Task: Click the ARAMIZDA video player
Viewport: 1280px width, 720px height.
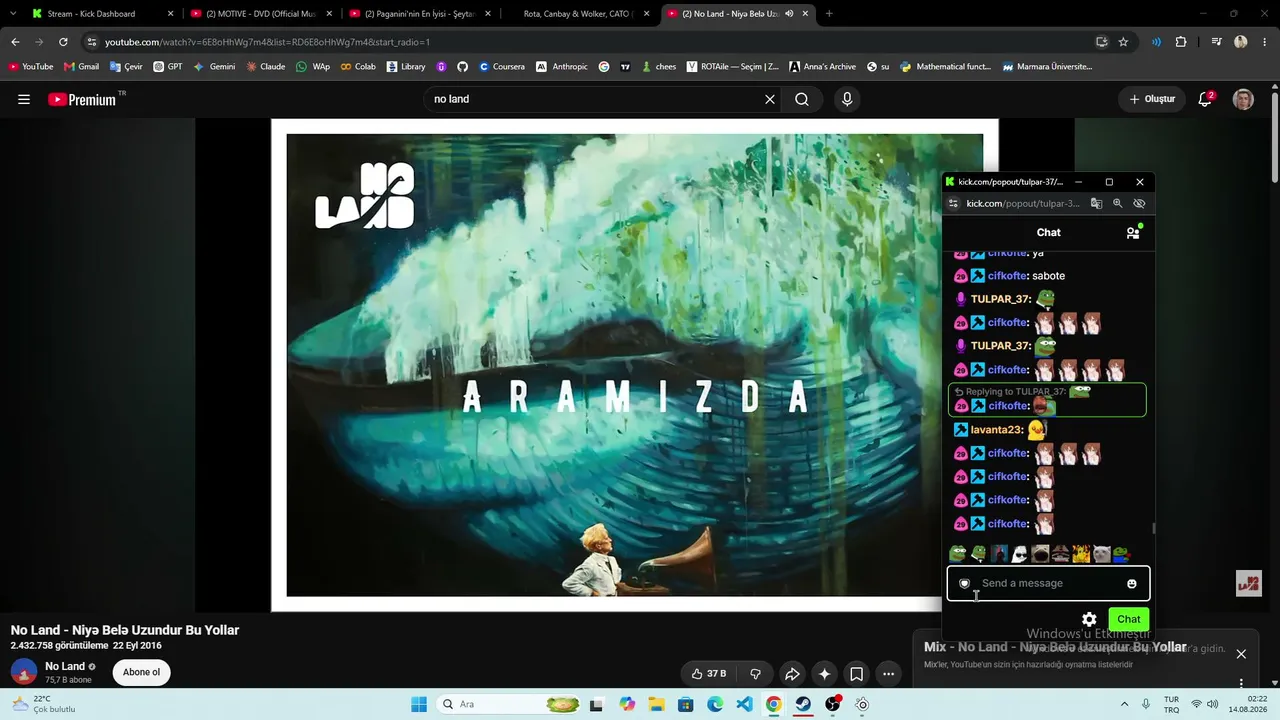Action: [635, 365]
